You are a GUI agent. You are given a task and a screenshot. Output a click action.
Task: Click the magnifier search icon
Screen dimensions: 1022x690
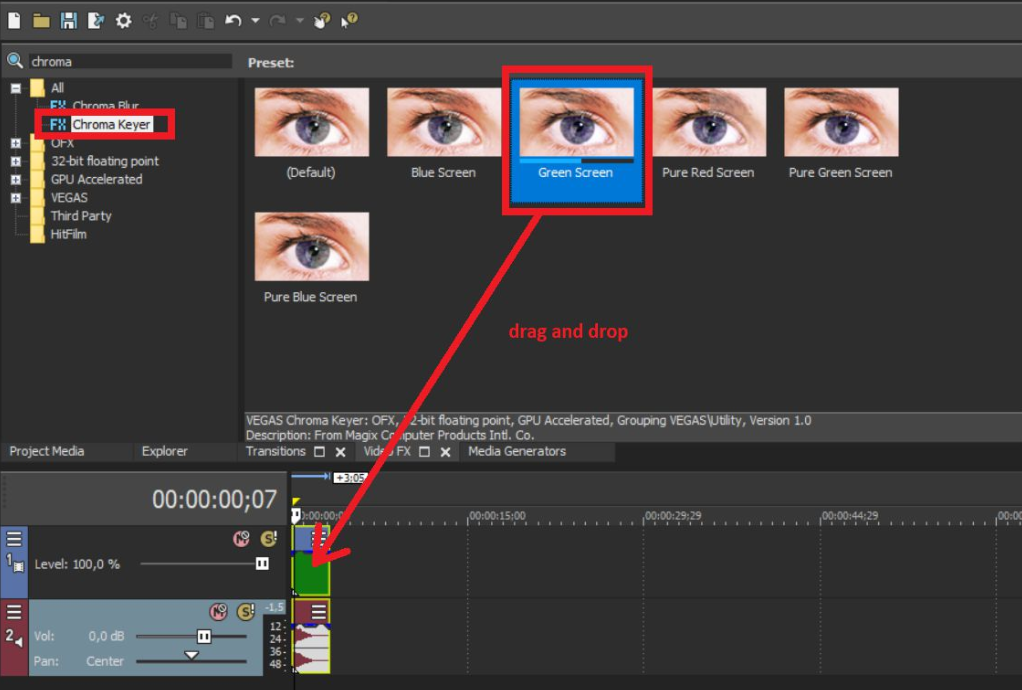[x=14, y=61]
